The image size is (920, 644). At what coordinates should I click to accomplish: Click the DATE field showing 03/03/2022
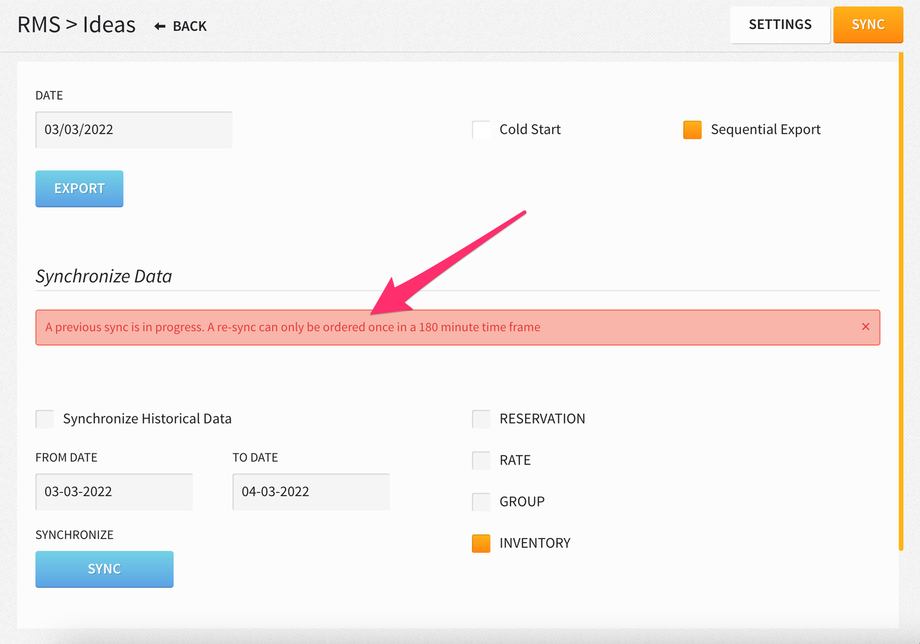134,130
